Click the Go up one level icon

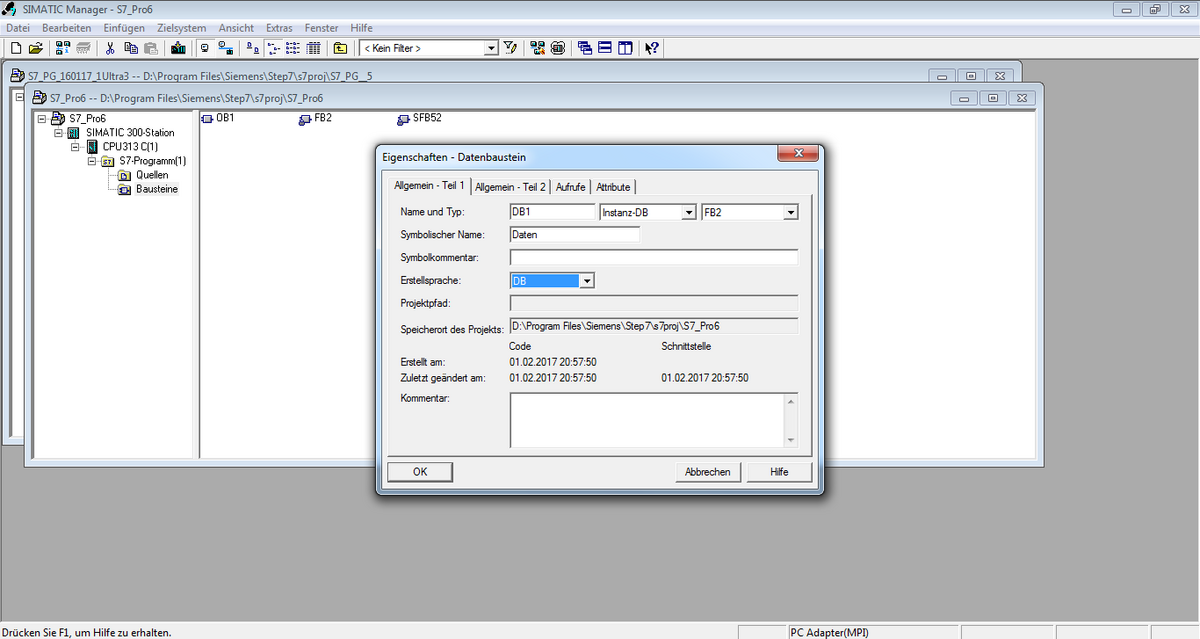[341, 48]
